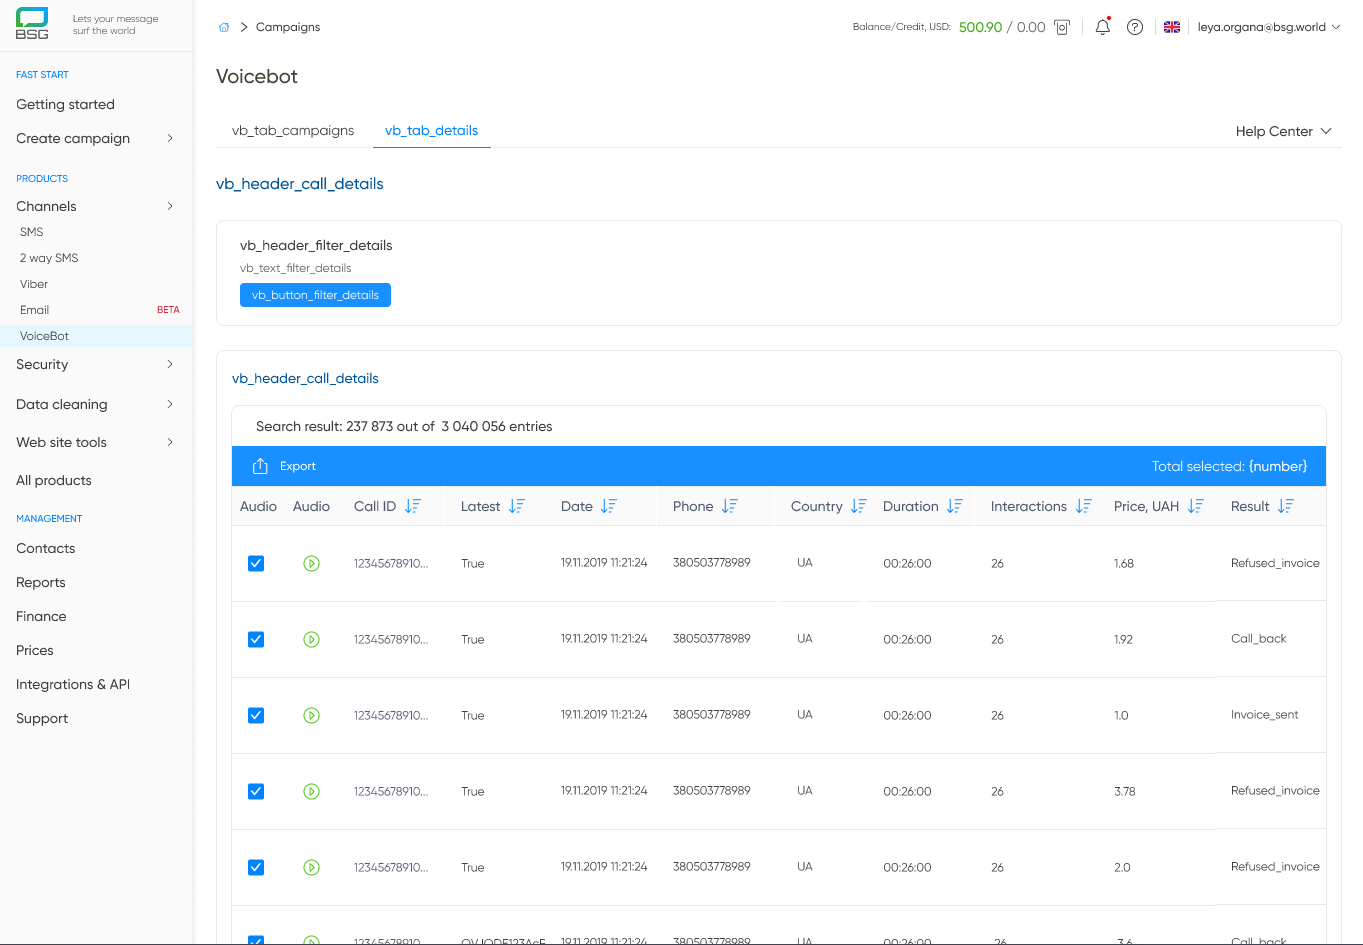1363x945 pixels.
Task: Play the audio in the second call row
Action: coord(311,639)
